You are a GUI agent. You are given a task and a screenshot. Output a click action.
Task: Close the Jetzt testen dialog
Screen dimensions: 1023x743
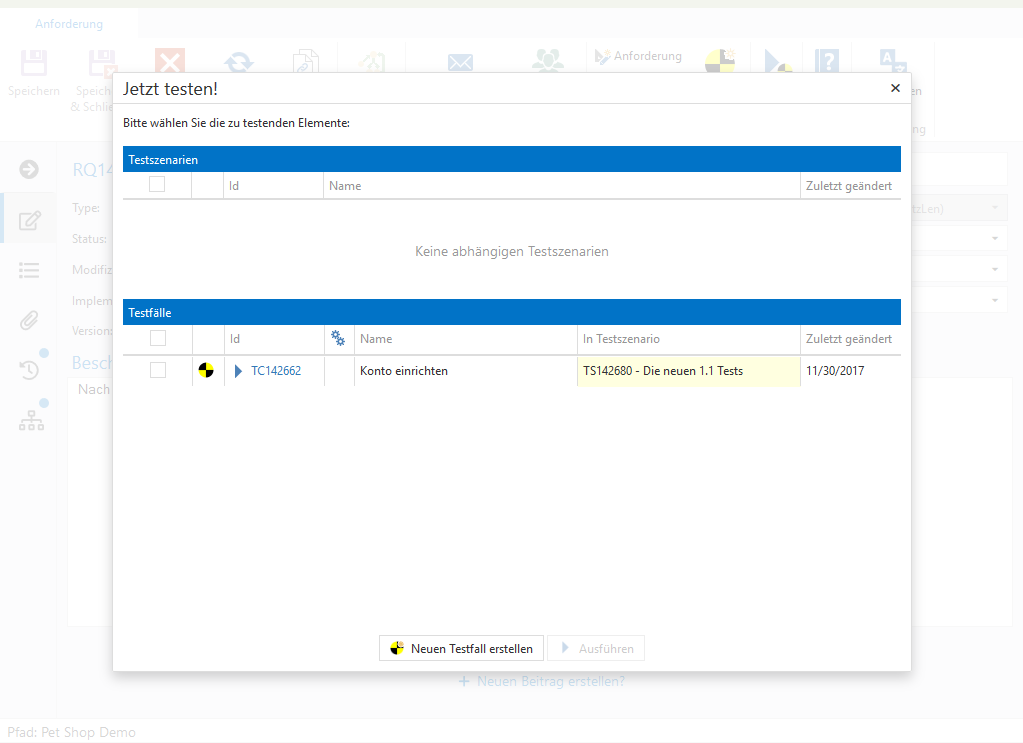coord(895,88)
